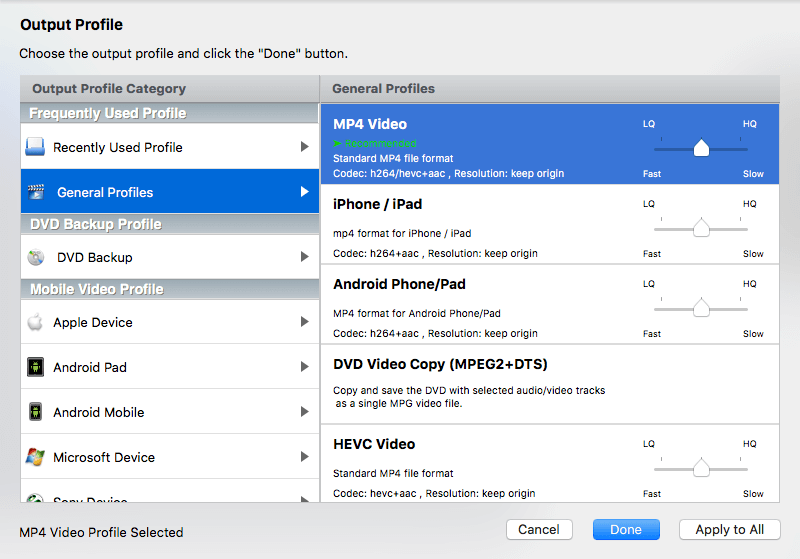Adjust the MP4 Video quality slider
Screen dimensions: 800x559
[x=701, y=148]
